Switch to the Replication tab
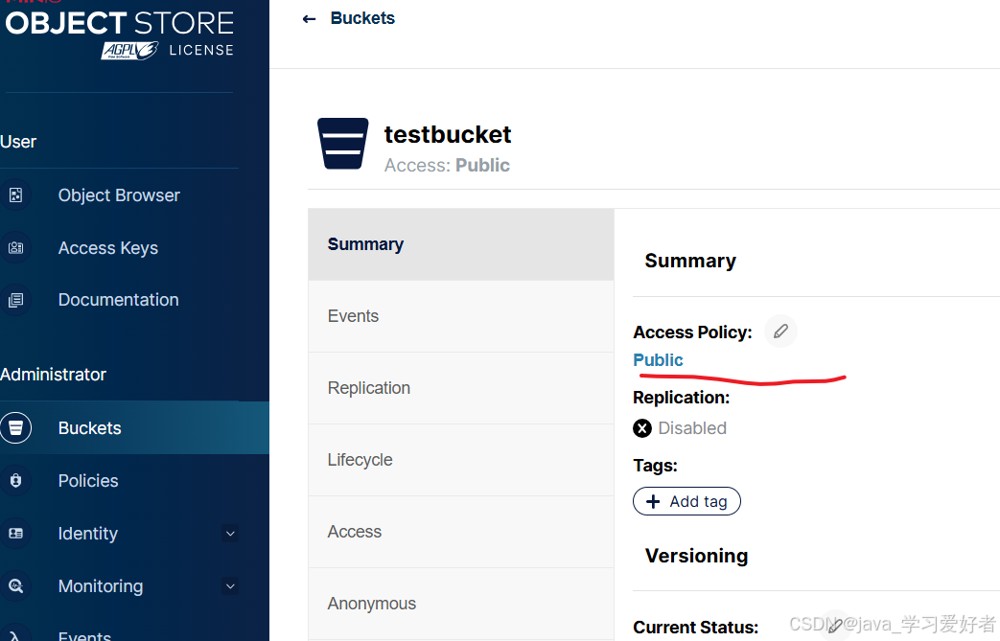 (461, 388)
